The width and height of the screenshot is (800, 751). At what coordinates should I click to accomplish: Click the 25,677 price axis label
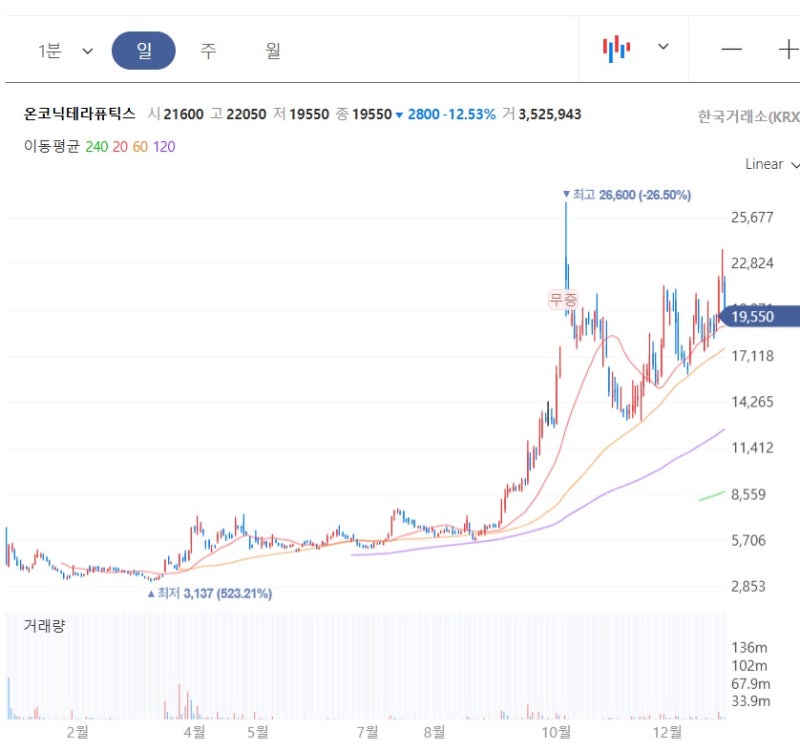coord(752,217)
